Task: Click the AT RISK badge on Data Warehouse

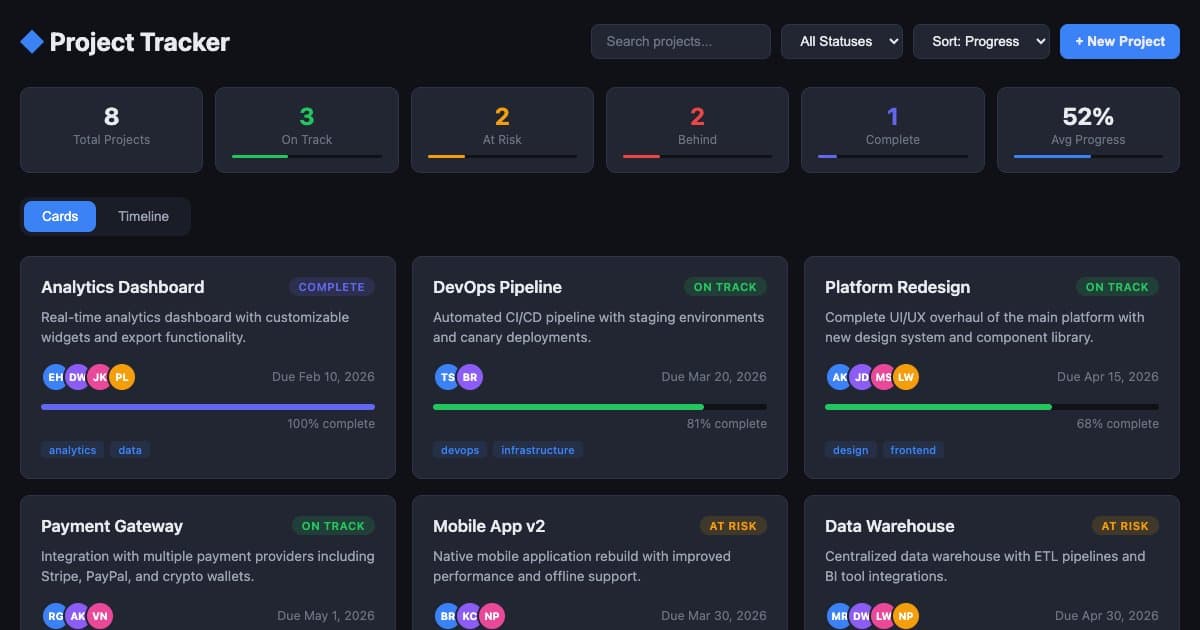Action: pos(1125,526)
